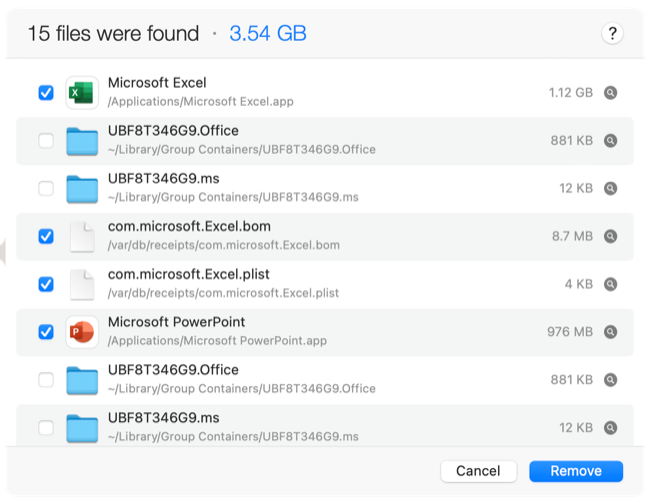Uncheck the Microsoft PowerPoint checkbox

pos(46,332)
